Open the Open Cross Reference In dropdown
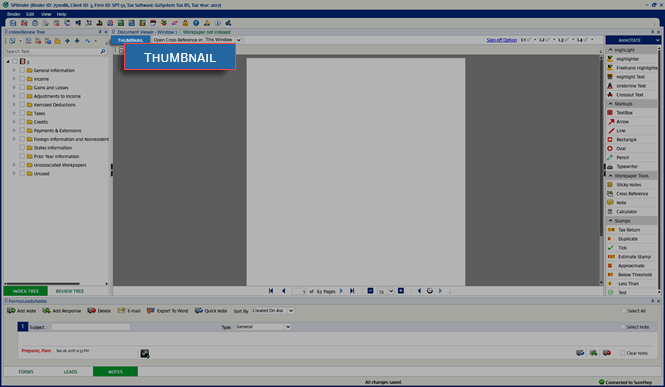Viewport: 665px width, 387px height. pyautogui.click(x=239, y=40)
